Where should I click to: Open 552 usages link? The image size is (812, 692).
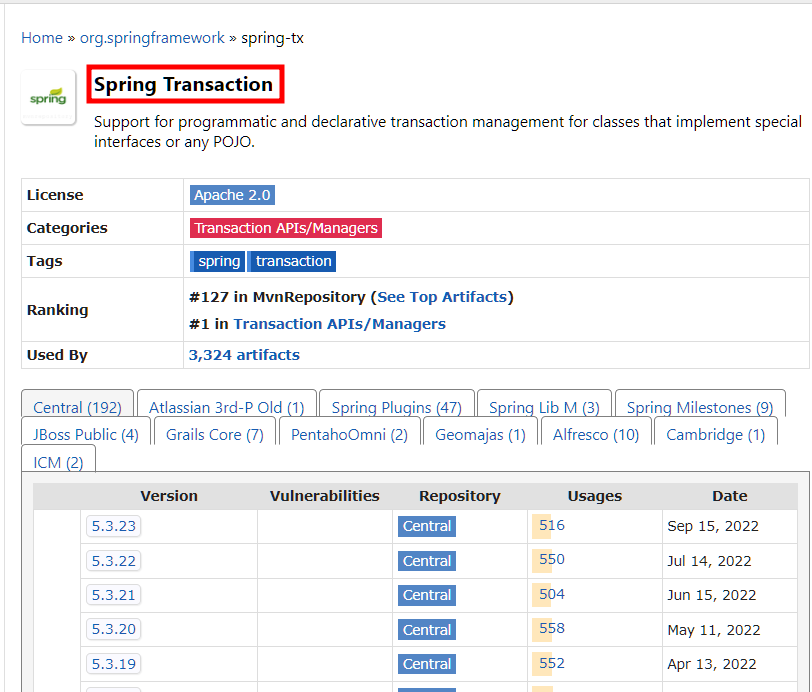point(552,663)
